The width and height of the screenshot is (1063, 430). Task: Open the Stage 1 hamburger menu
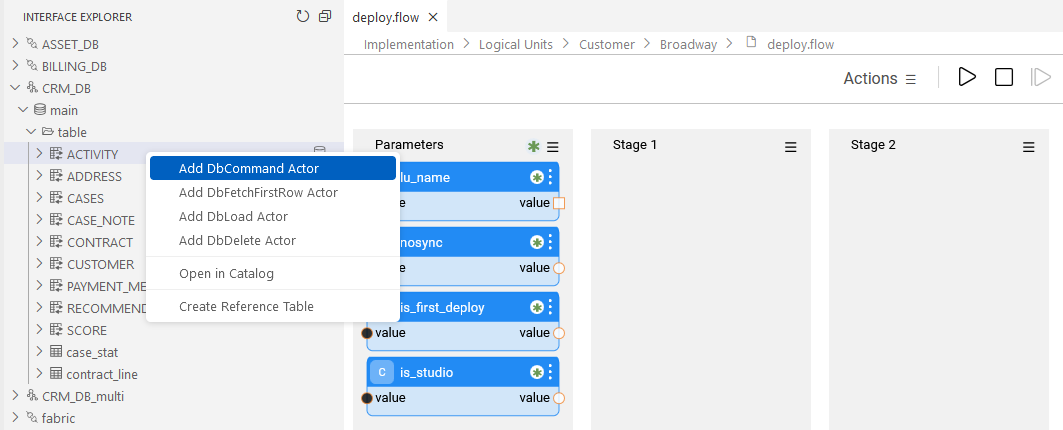pos(791,146)
